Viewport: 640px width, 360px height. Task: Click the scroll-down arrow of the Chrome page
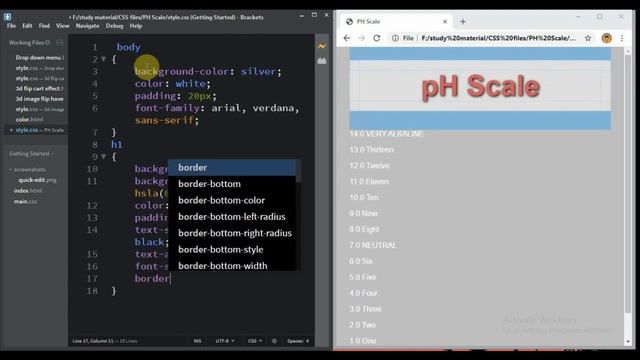tap(628, 342)
